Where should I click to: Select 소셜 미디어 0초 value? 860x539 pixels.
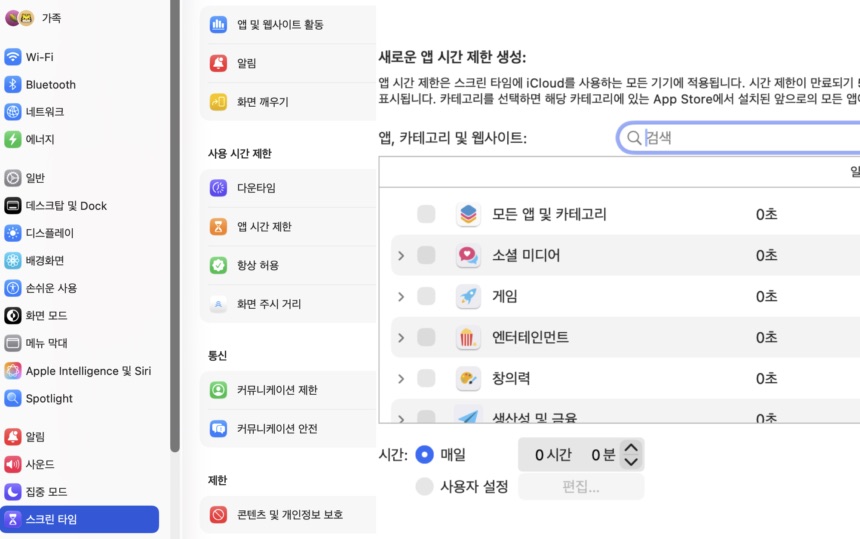pos(766,256)
